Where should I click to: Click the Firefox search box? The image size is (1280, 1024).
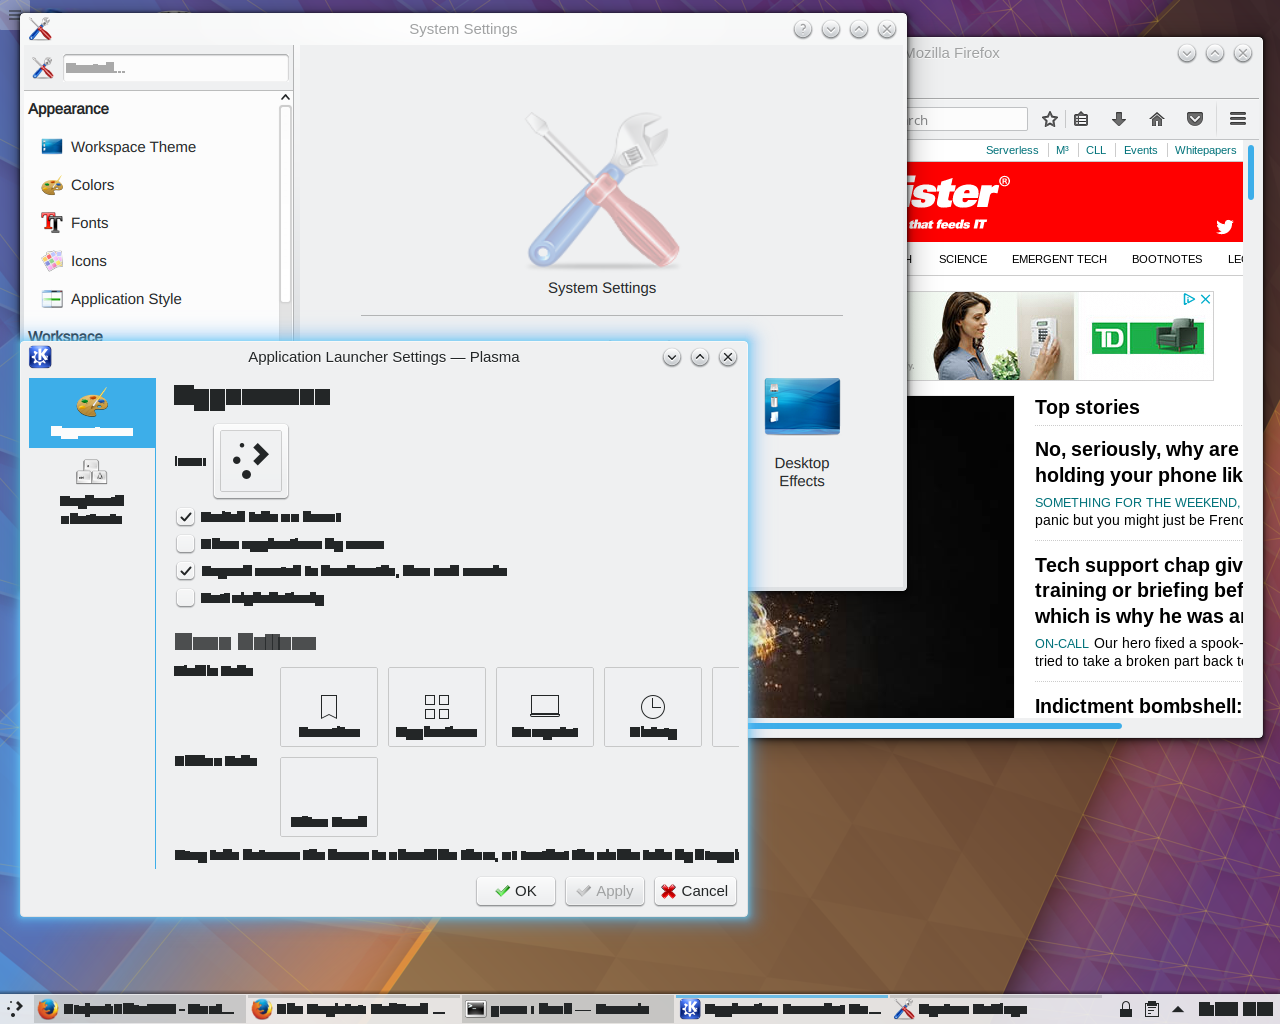point(967,120)
